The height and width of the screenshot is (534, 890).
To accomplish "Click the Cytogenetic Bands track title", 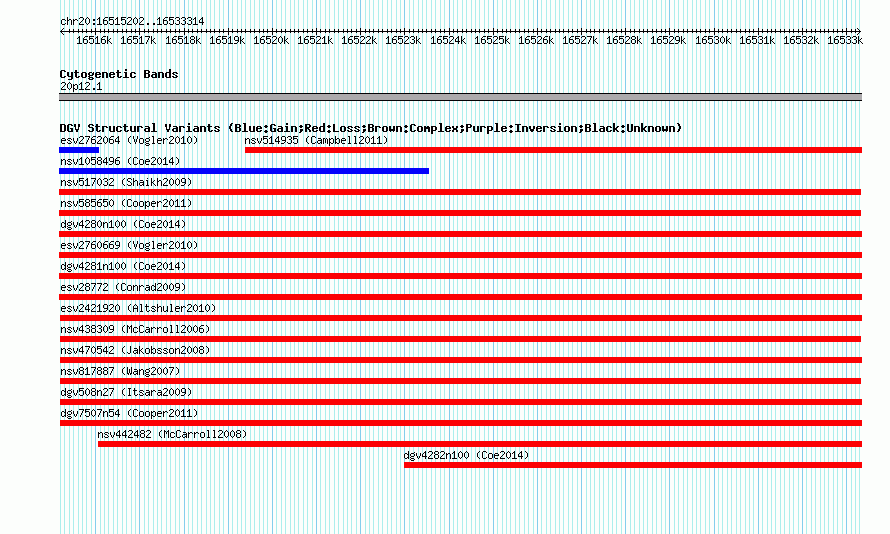I will coord(119,74).
